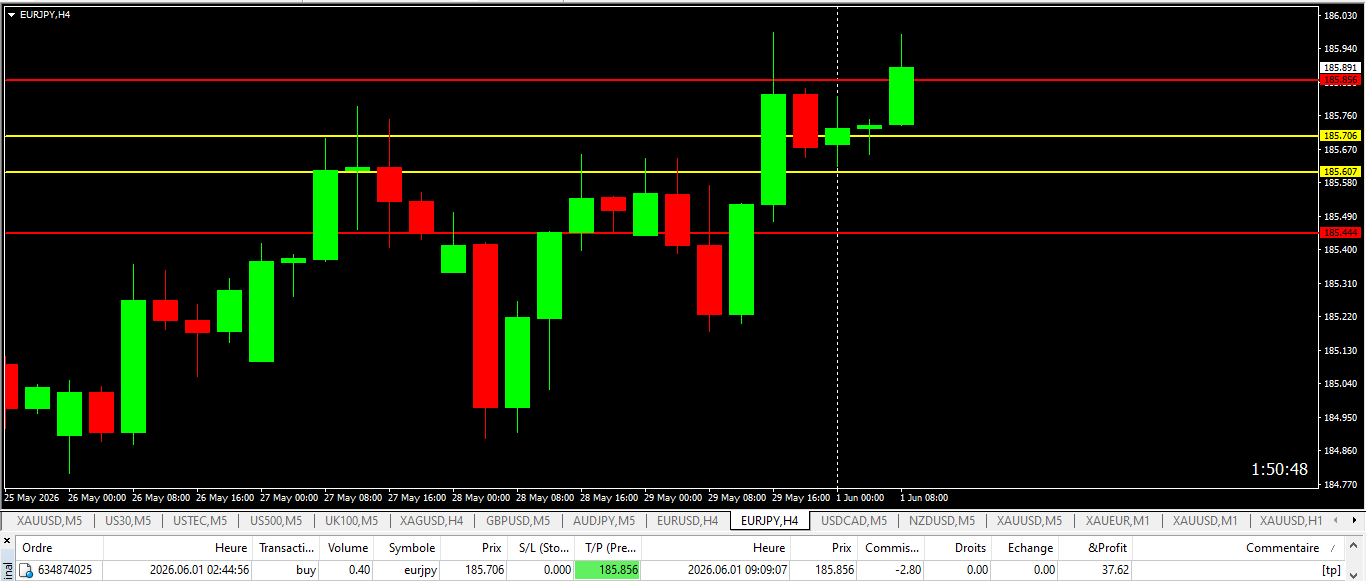Click the white 185.891 current price label
The image size is (1366, 581).
pyautogui.click(x=1341, y=67)
